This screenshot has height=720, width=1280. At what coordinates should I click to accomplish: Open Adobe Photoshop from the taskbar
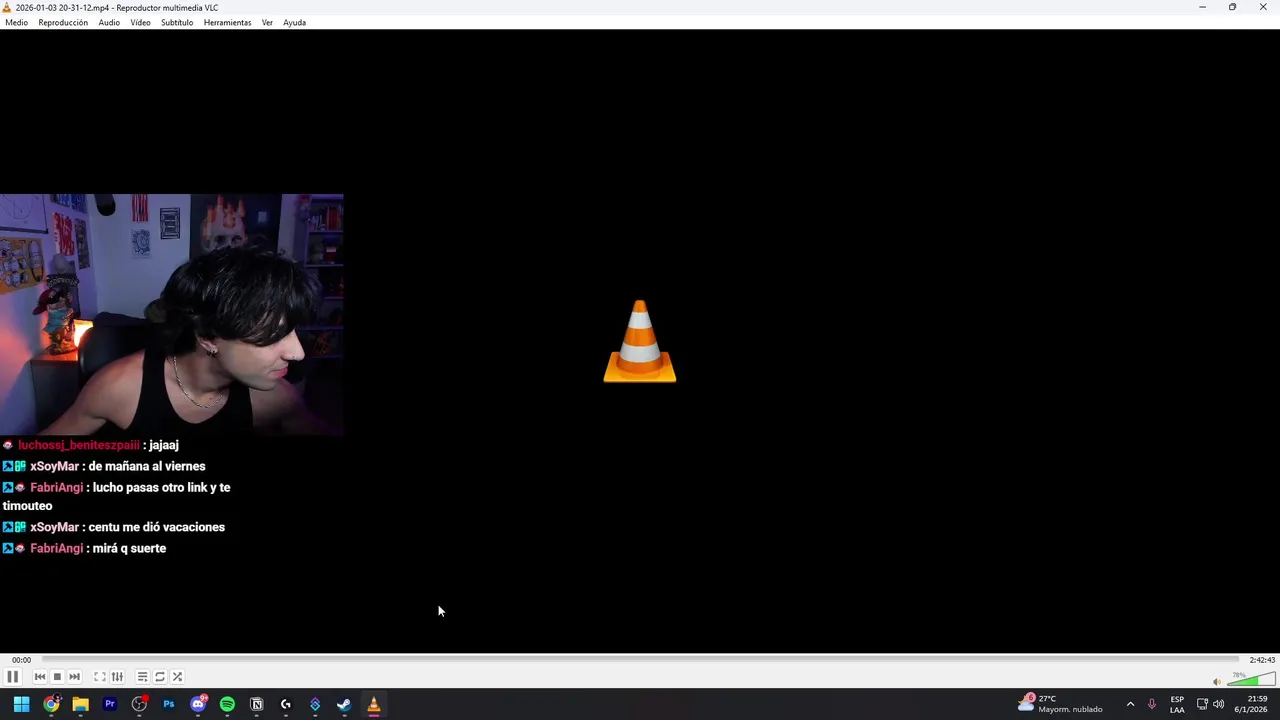pos(168,704)
